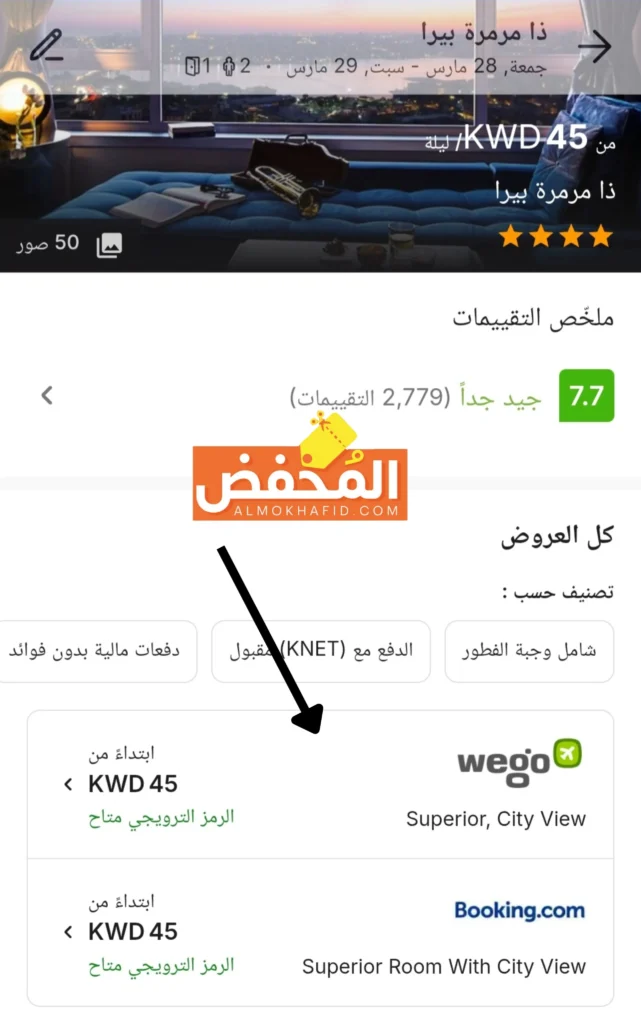641x1024 pixels.
Task: Toggle the دفعات مالية بدون فوائد filter
Action: pos(98,651)
